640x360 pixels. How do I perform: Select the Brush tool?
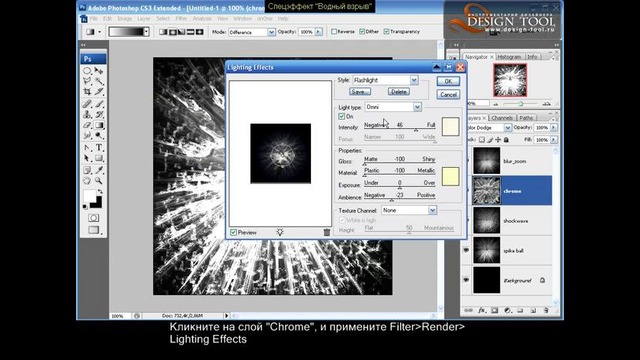click(99, 104)
